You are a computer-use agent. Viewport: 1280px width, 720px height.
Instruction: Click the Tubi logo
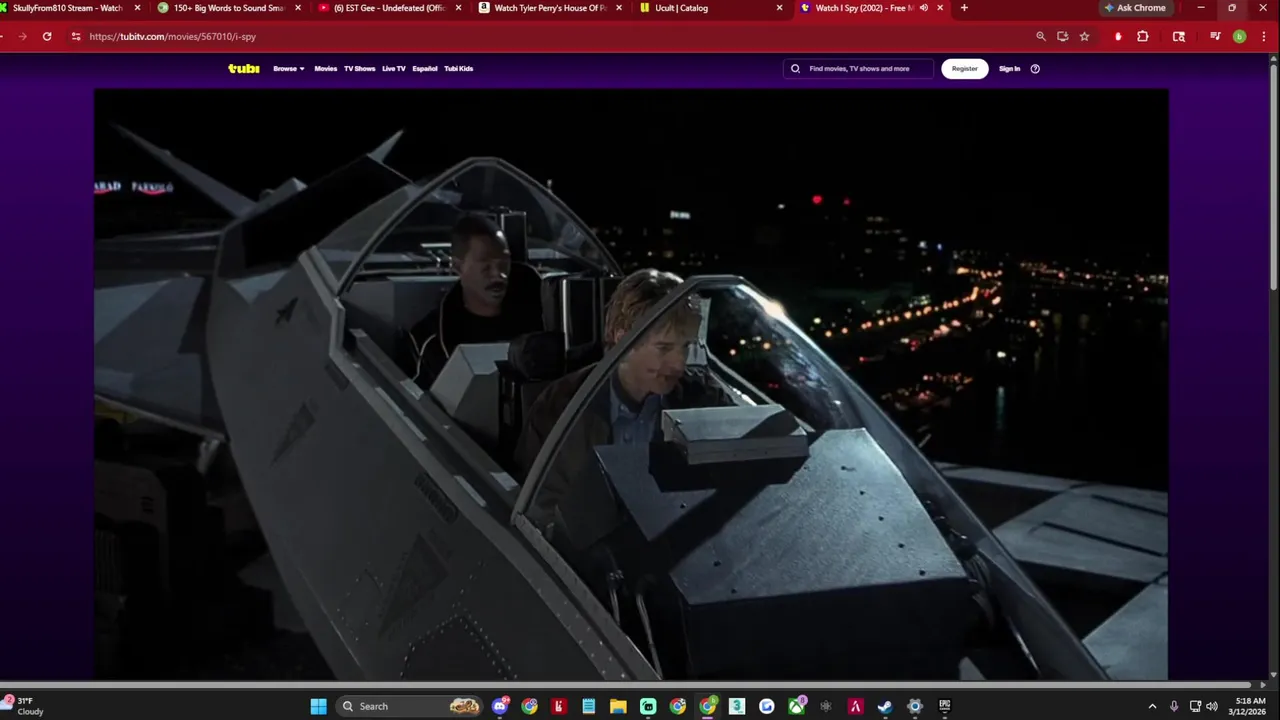tap(243, 68)
